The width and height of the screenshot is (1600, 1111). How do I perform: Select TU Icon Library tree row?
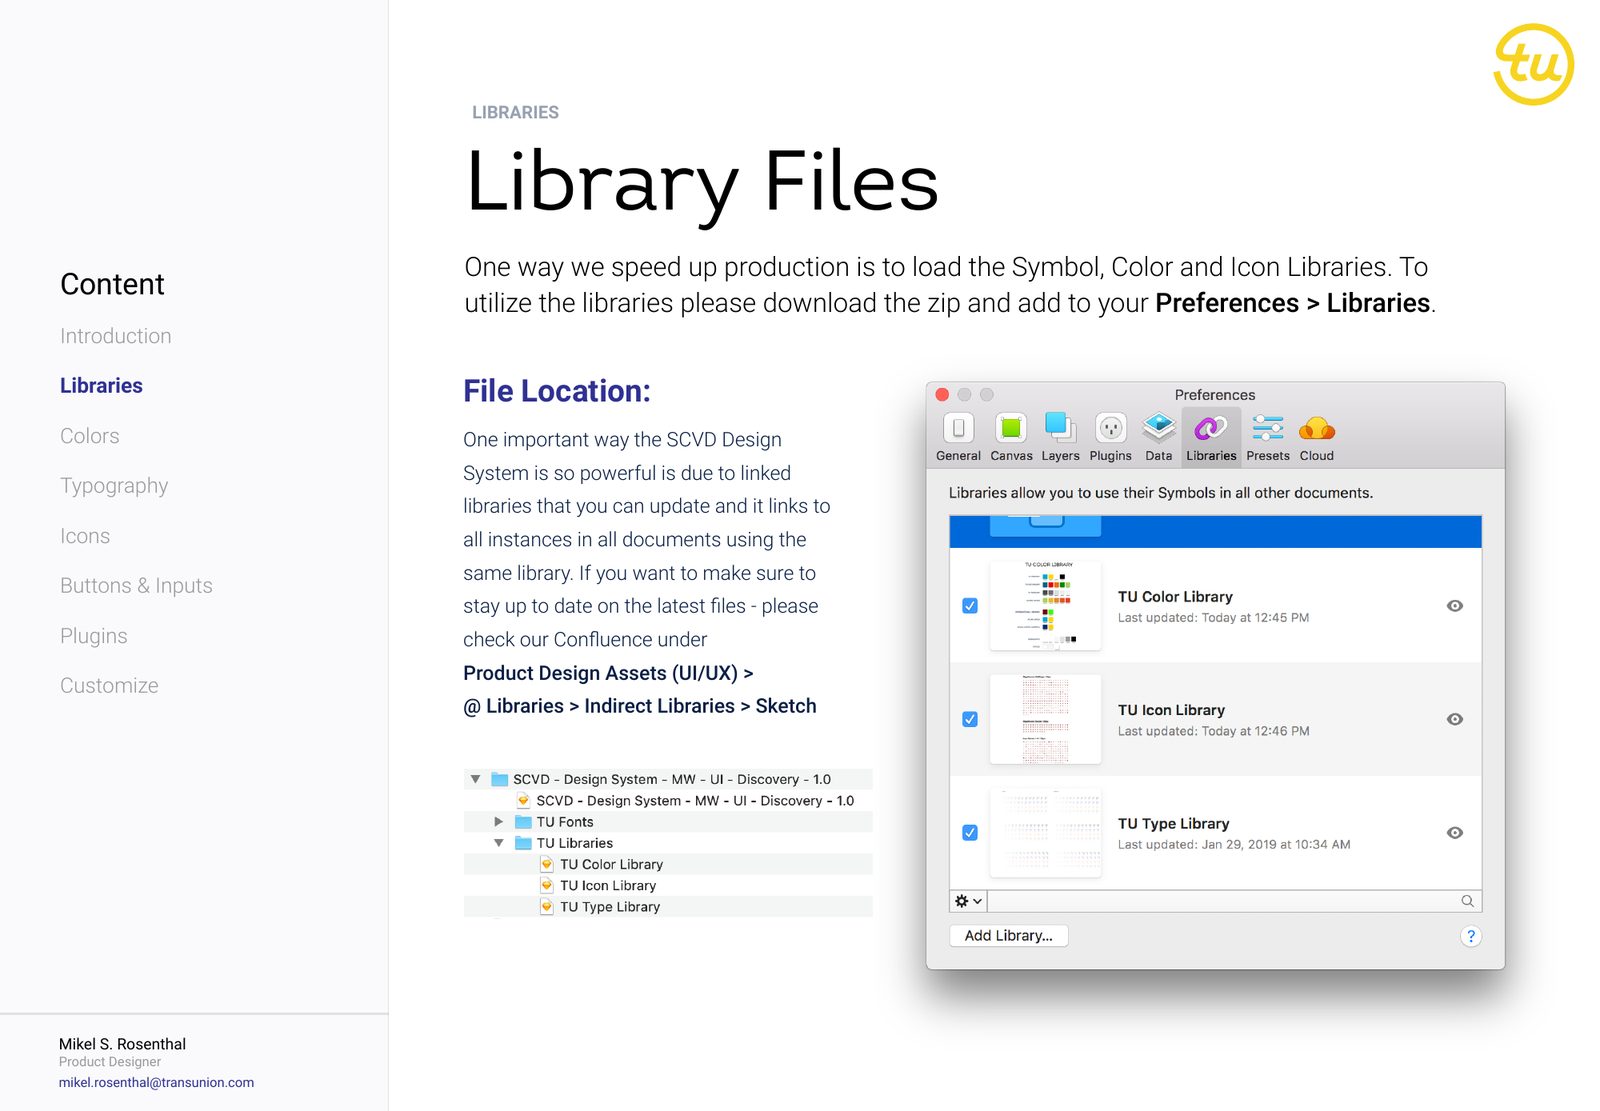[668, 885]
